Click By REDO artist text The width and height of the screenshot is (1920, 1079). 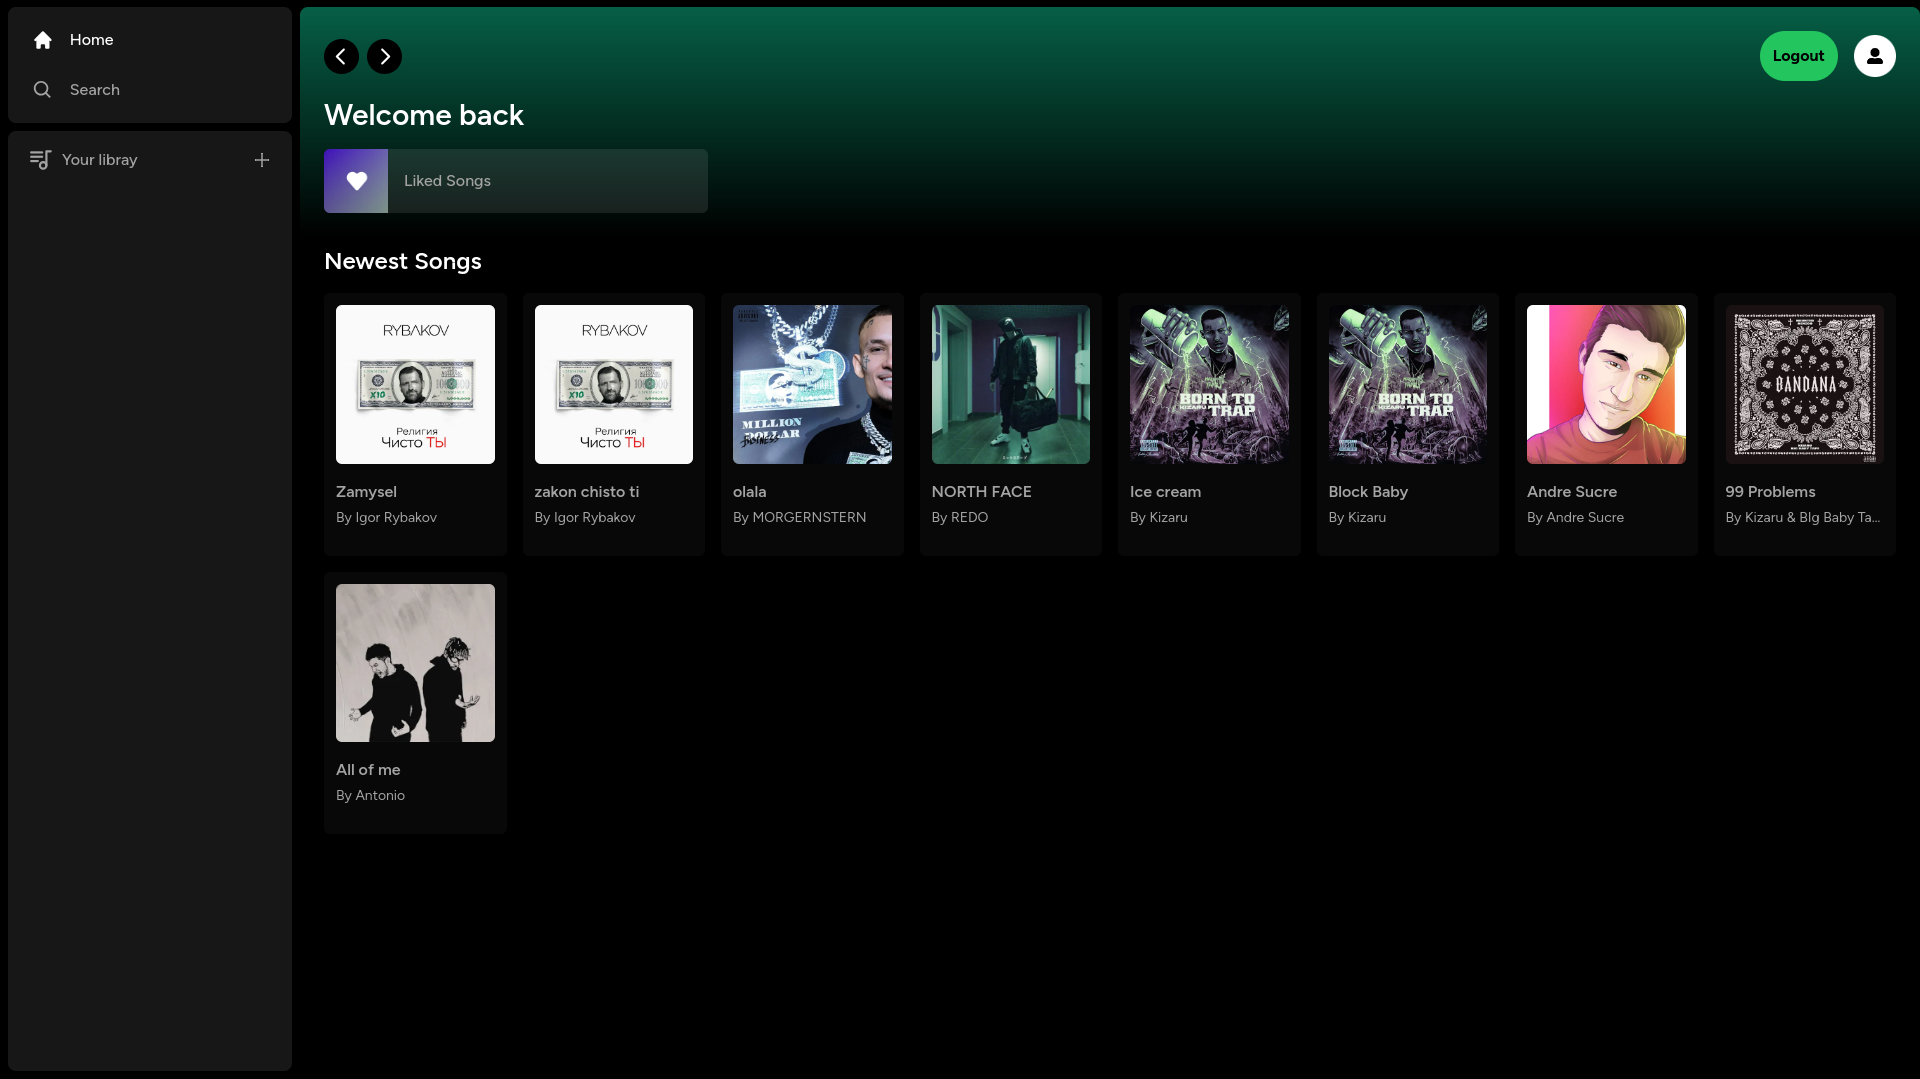[960, 518]
